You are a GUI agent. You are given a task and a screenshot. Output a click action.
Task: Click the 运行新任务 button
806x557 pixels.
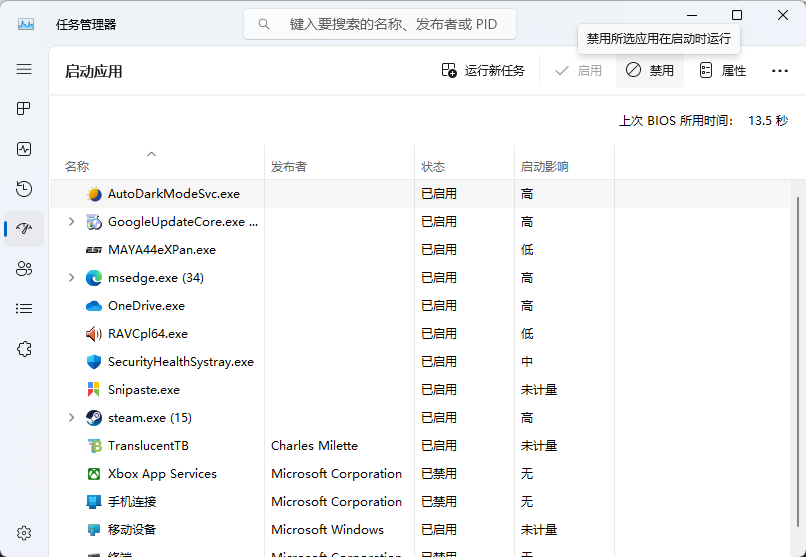(x=483, y=71)
